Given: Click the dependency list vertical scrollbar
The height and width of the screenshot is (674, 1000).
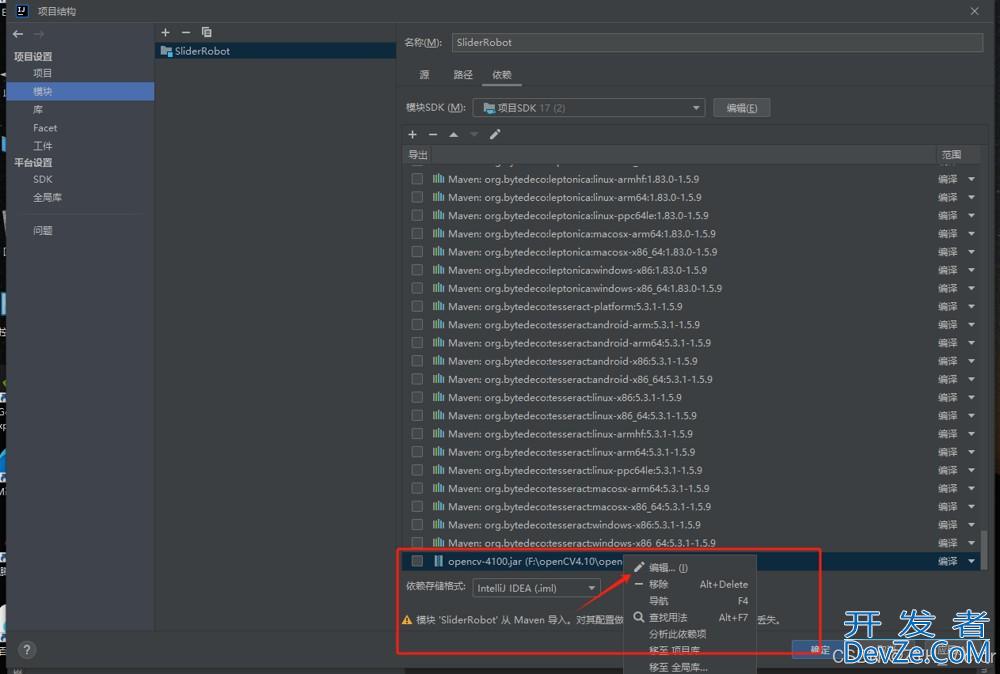Looking at the screenshot, I should [x=986, y=549].
